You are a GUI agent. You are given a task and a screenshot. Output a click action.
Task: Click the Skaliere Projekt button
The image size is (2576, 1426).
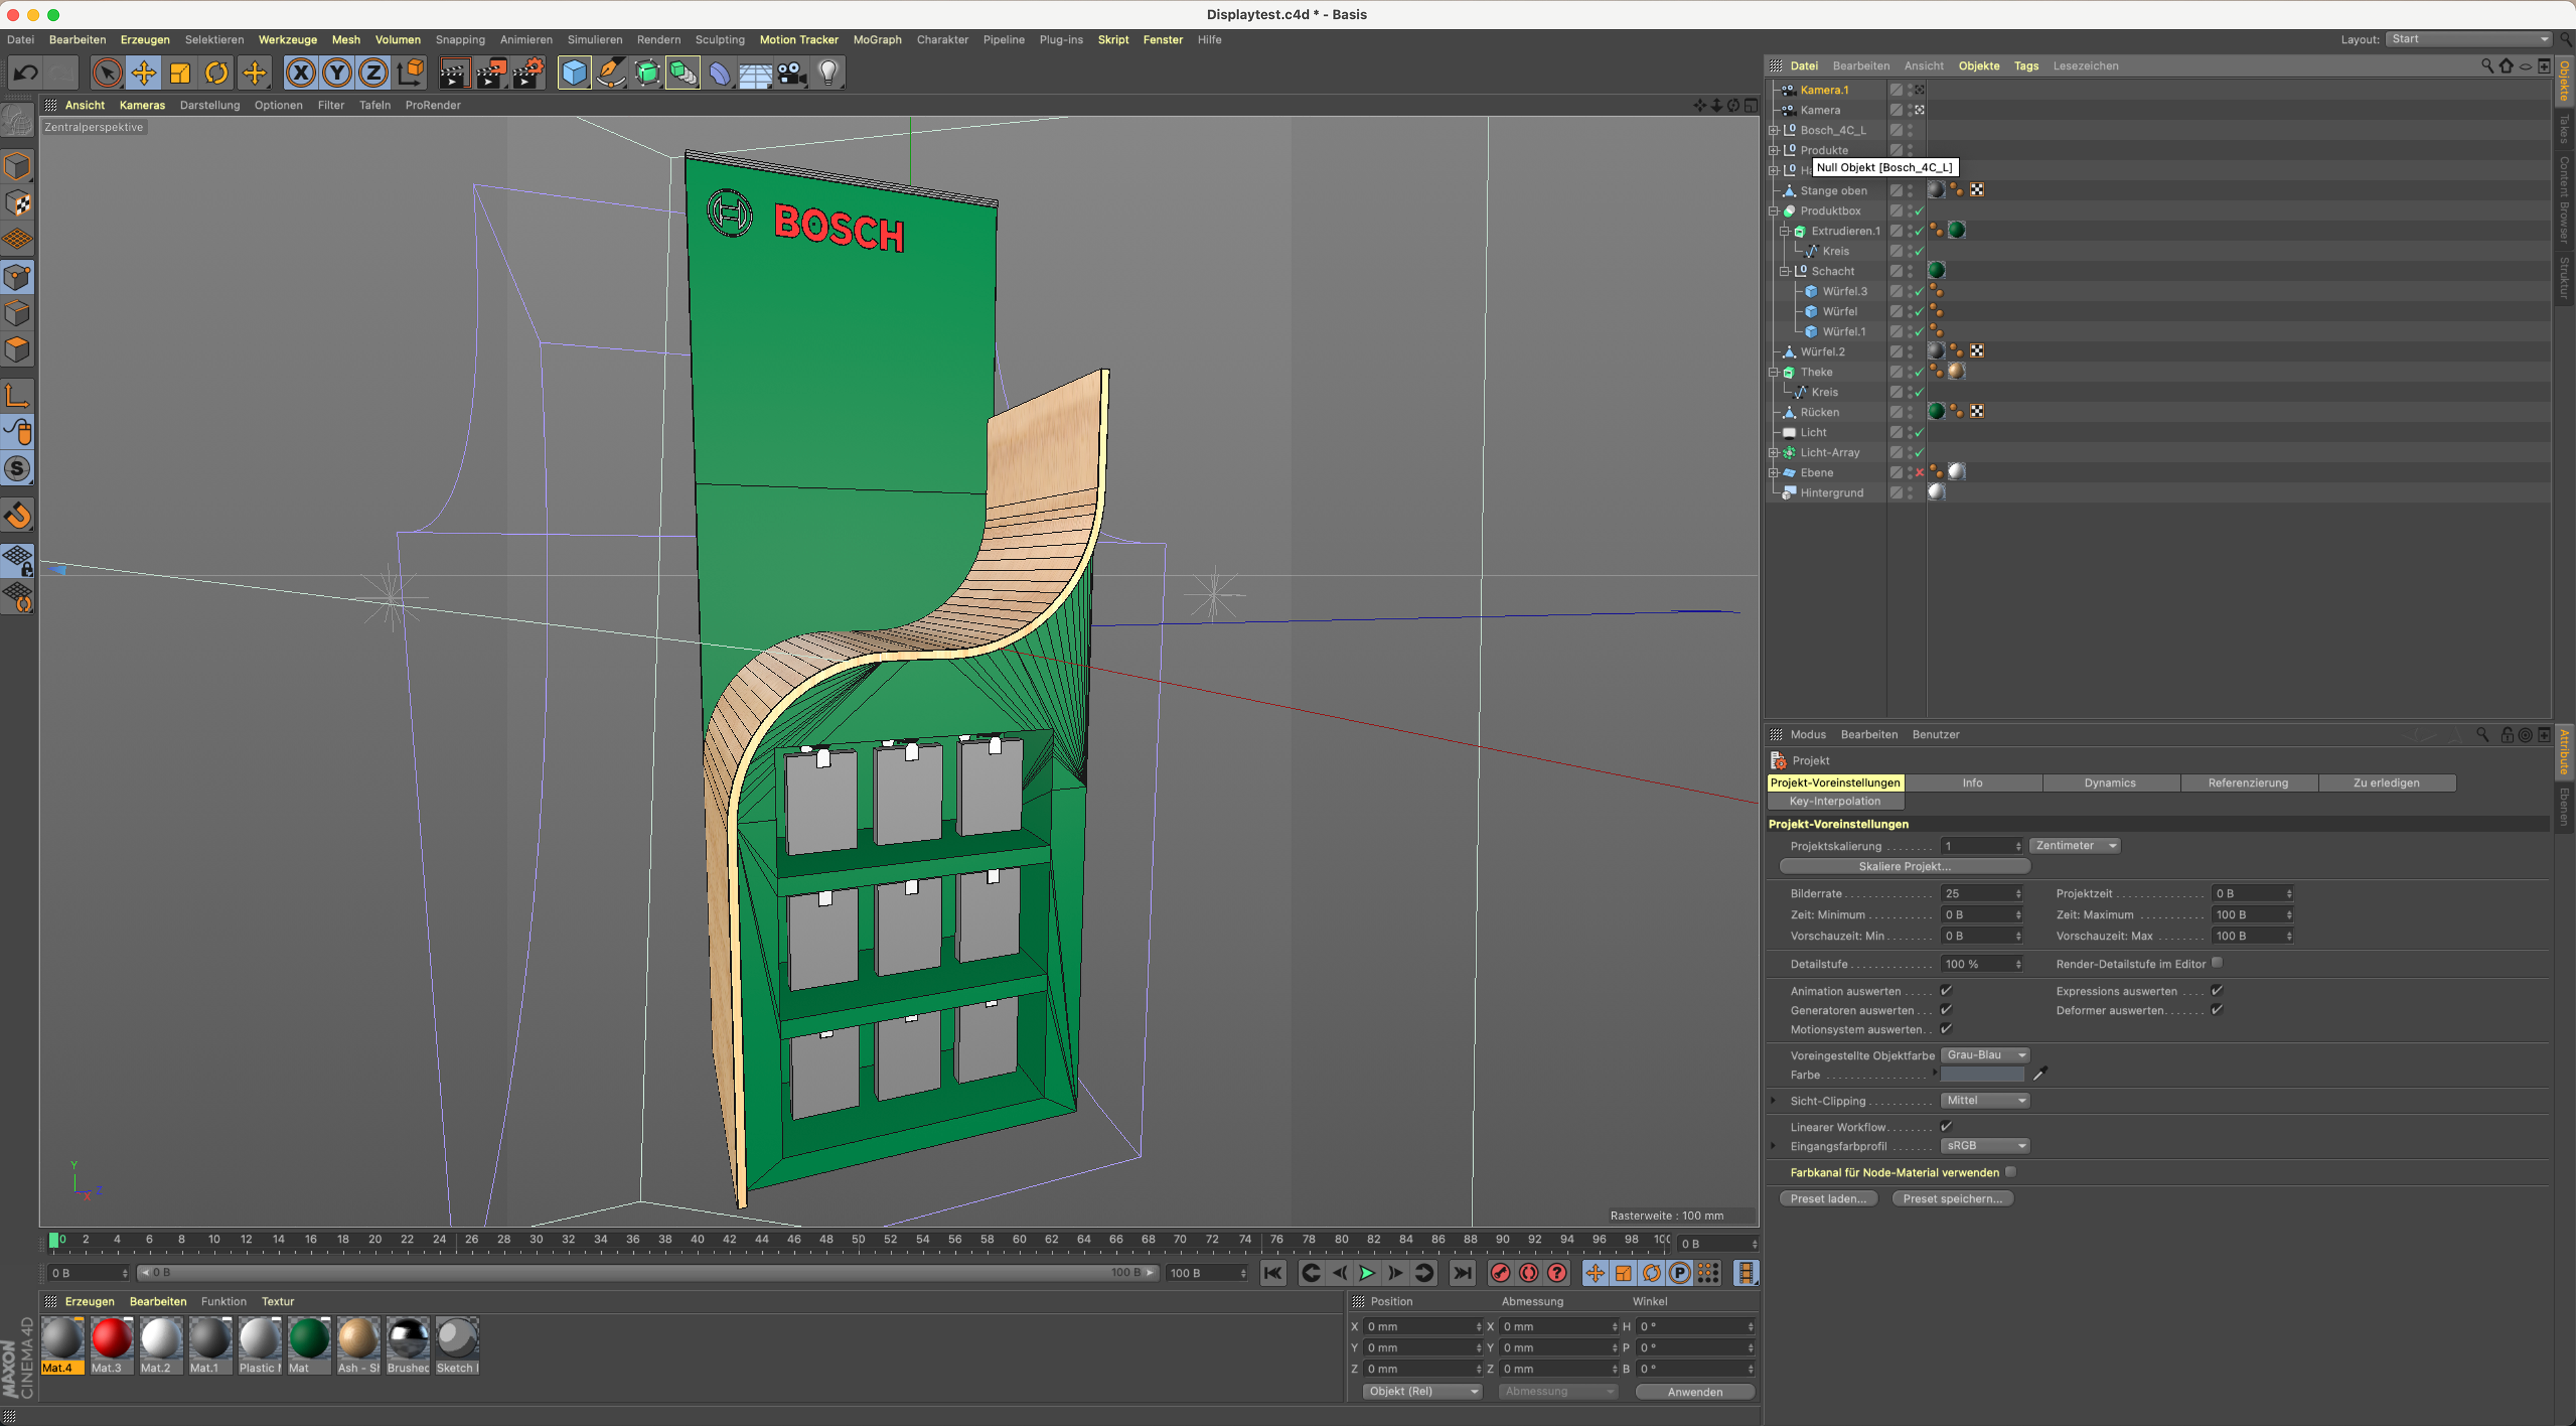(1904, 866)
